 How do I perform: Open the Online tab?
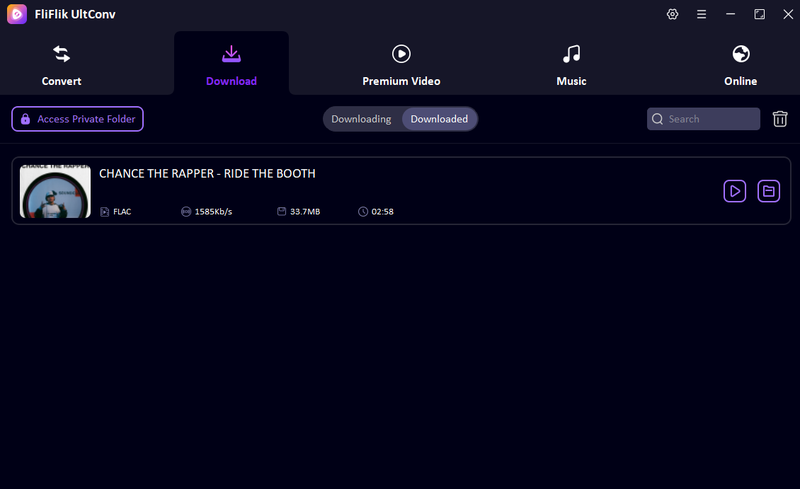pyautogui.click(x=740, y=66)
